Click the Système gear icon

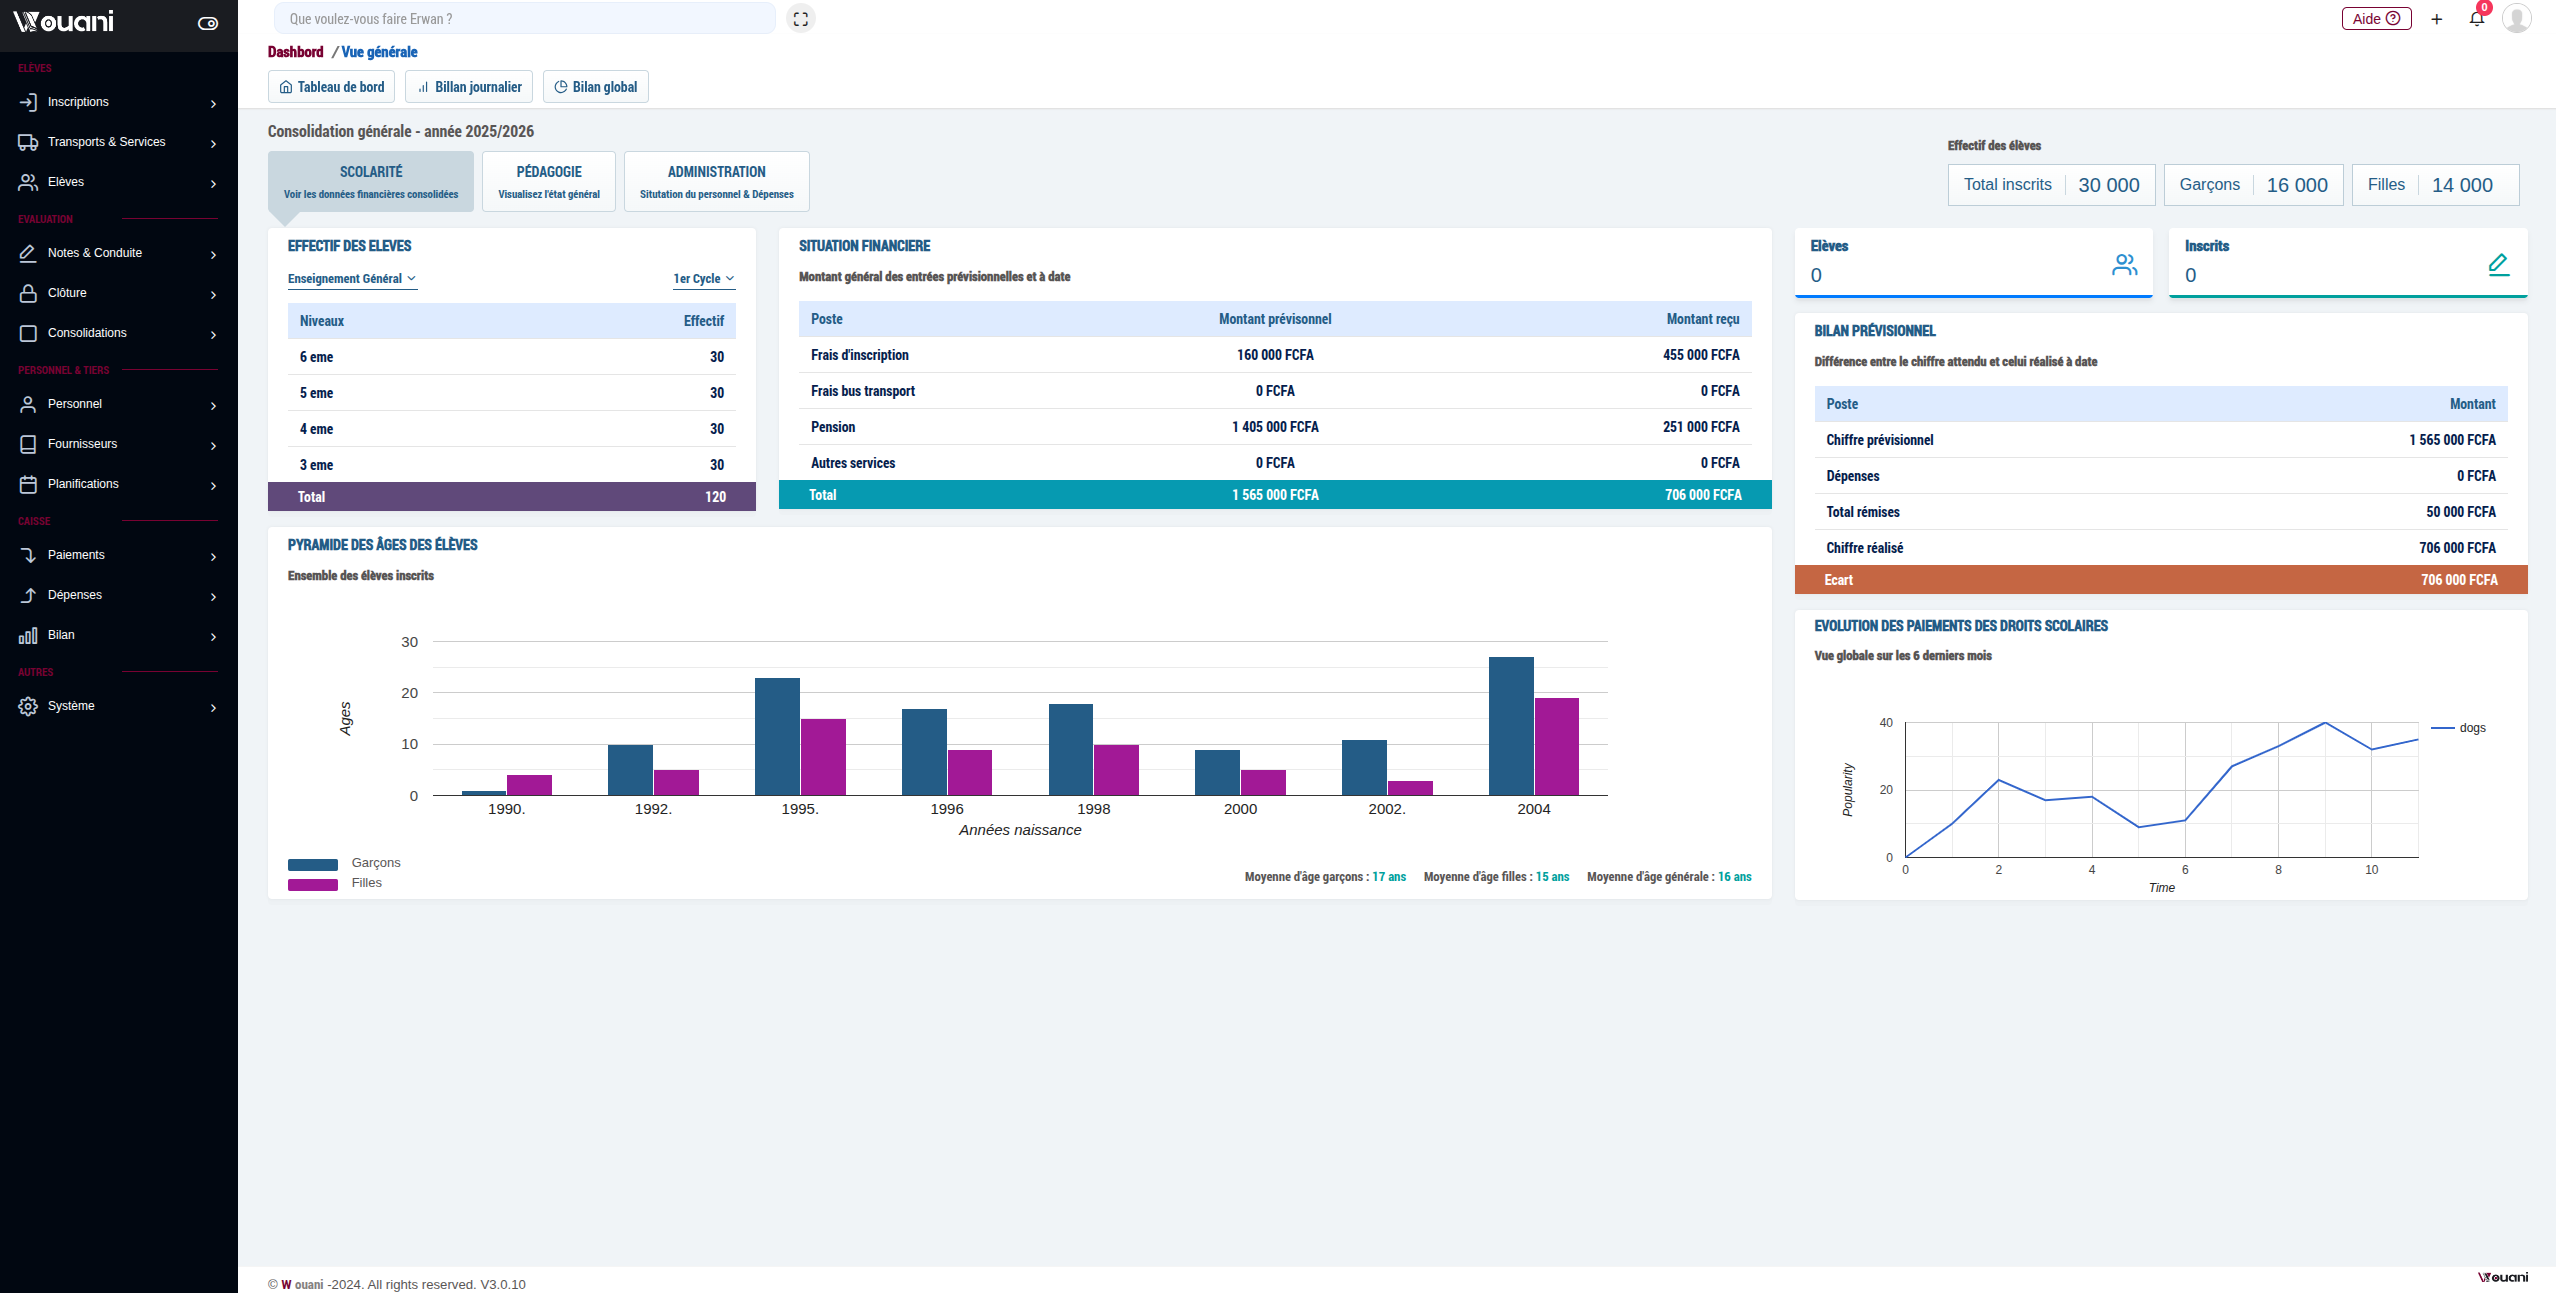click(x=28, y=706)
